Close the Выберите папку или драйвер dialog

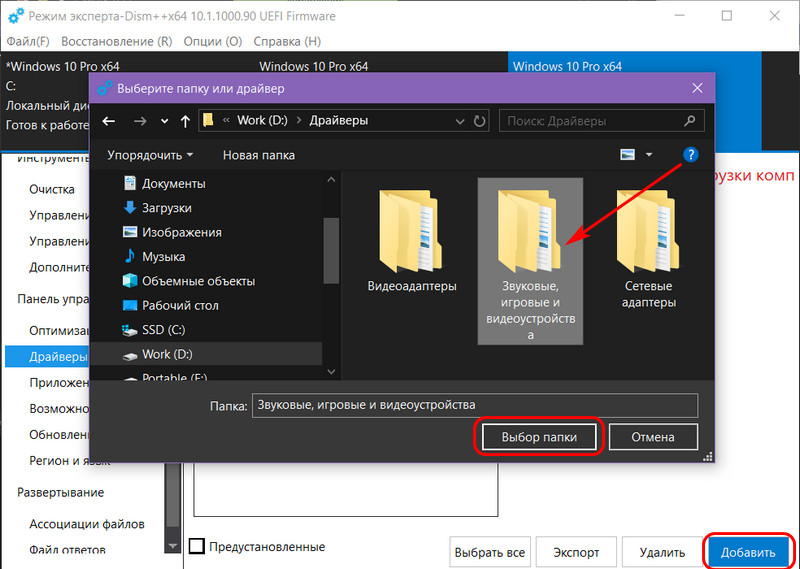pos(697,88)
